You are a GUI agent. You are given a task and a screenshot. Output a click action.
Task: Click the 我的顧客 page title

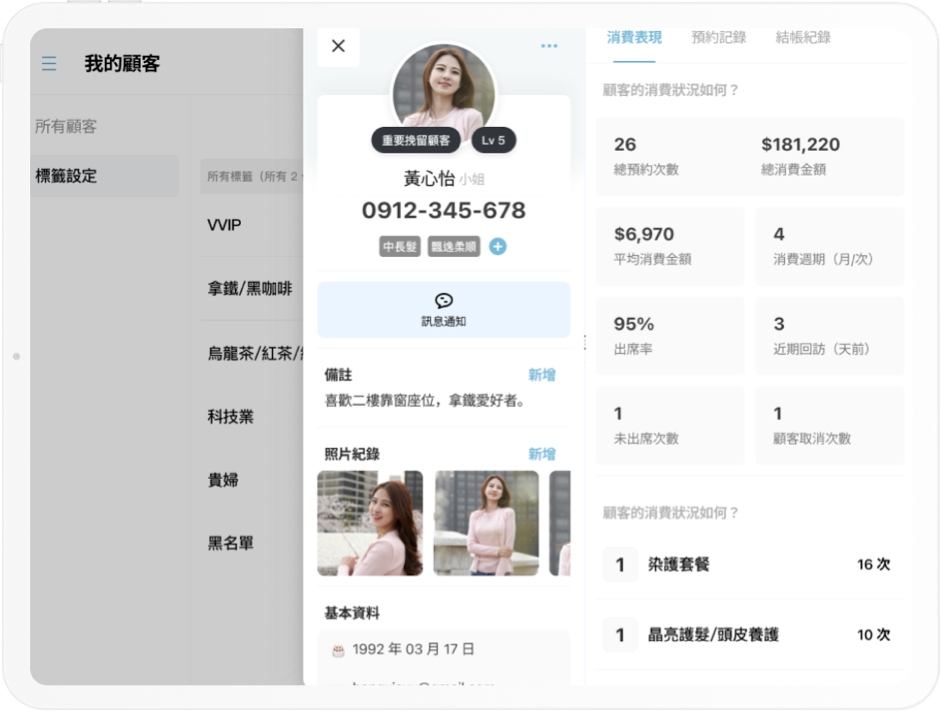(122, 64)
